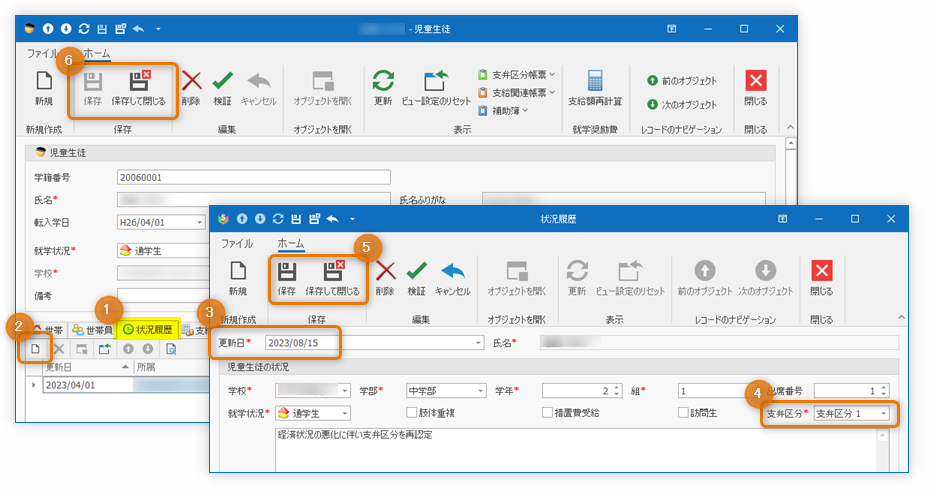Screen dimensions: 933x491
Task: Expand the 支弁区分帳票 ribbon dropdown
Action: [x=552, y=74]
